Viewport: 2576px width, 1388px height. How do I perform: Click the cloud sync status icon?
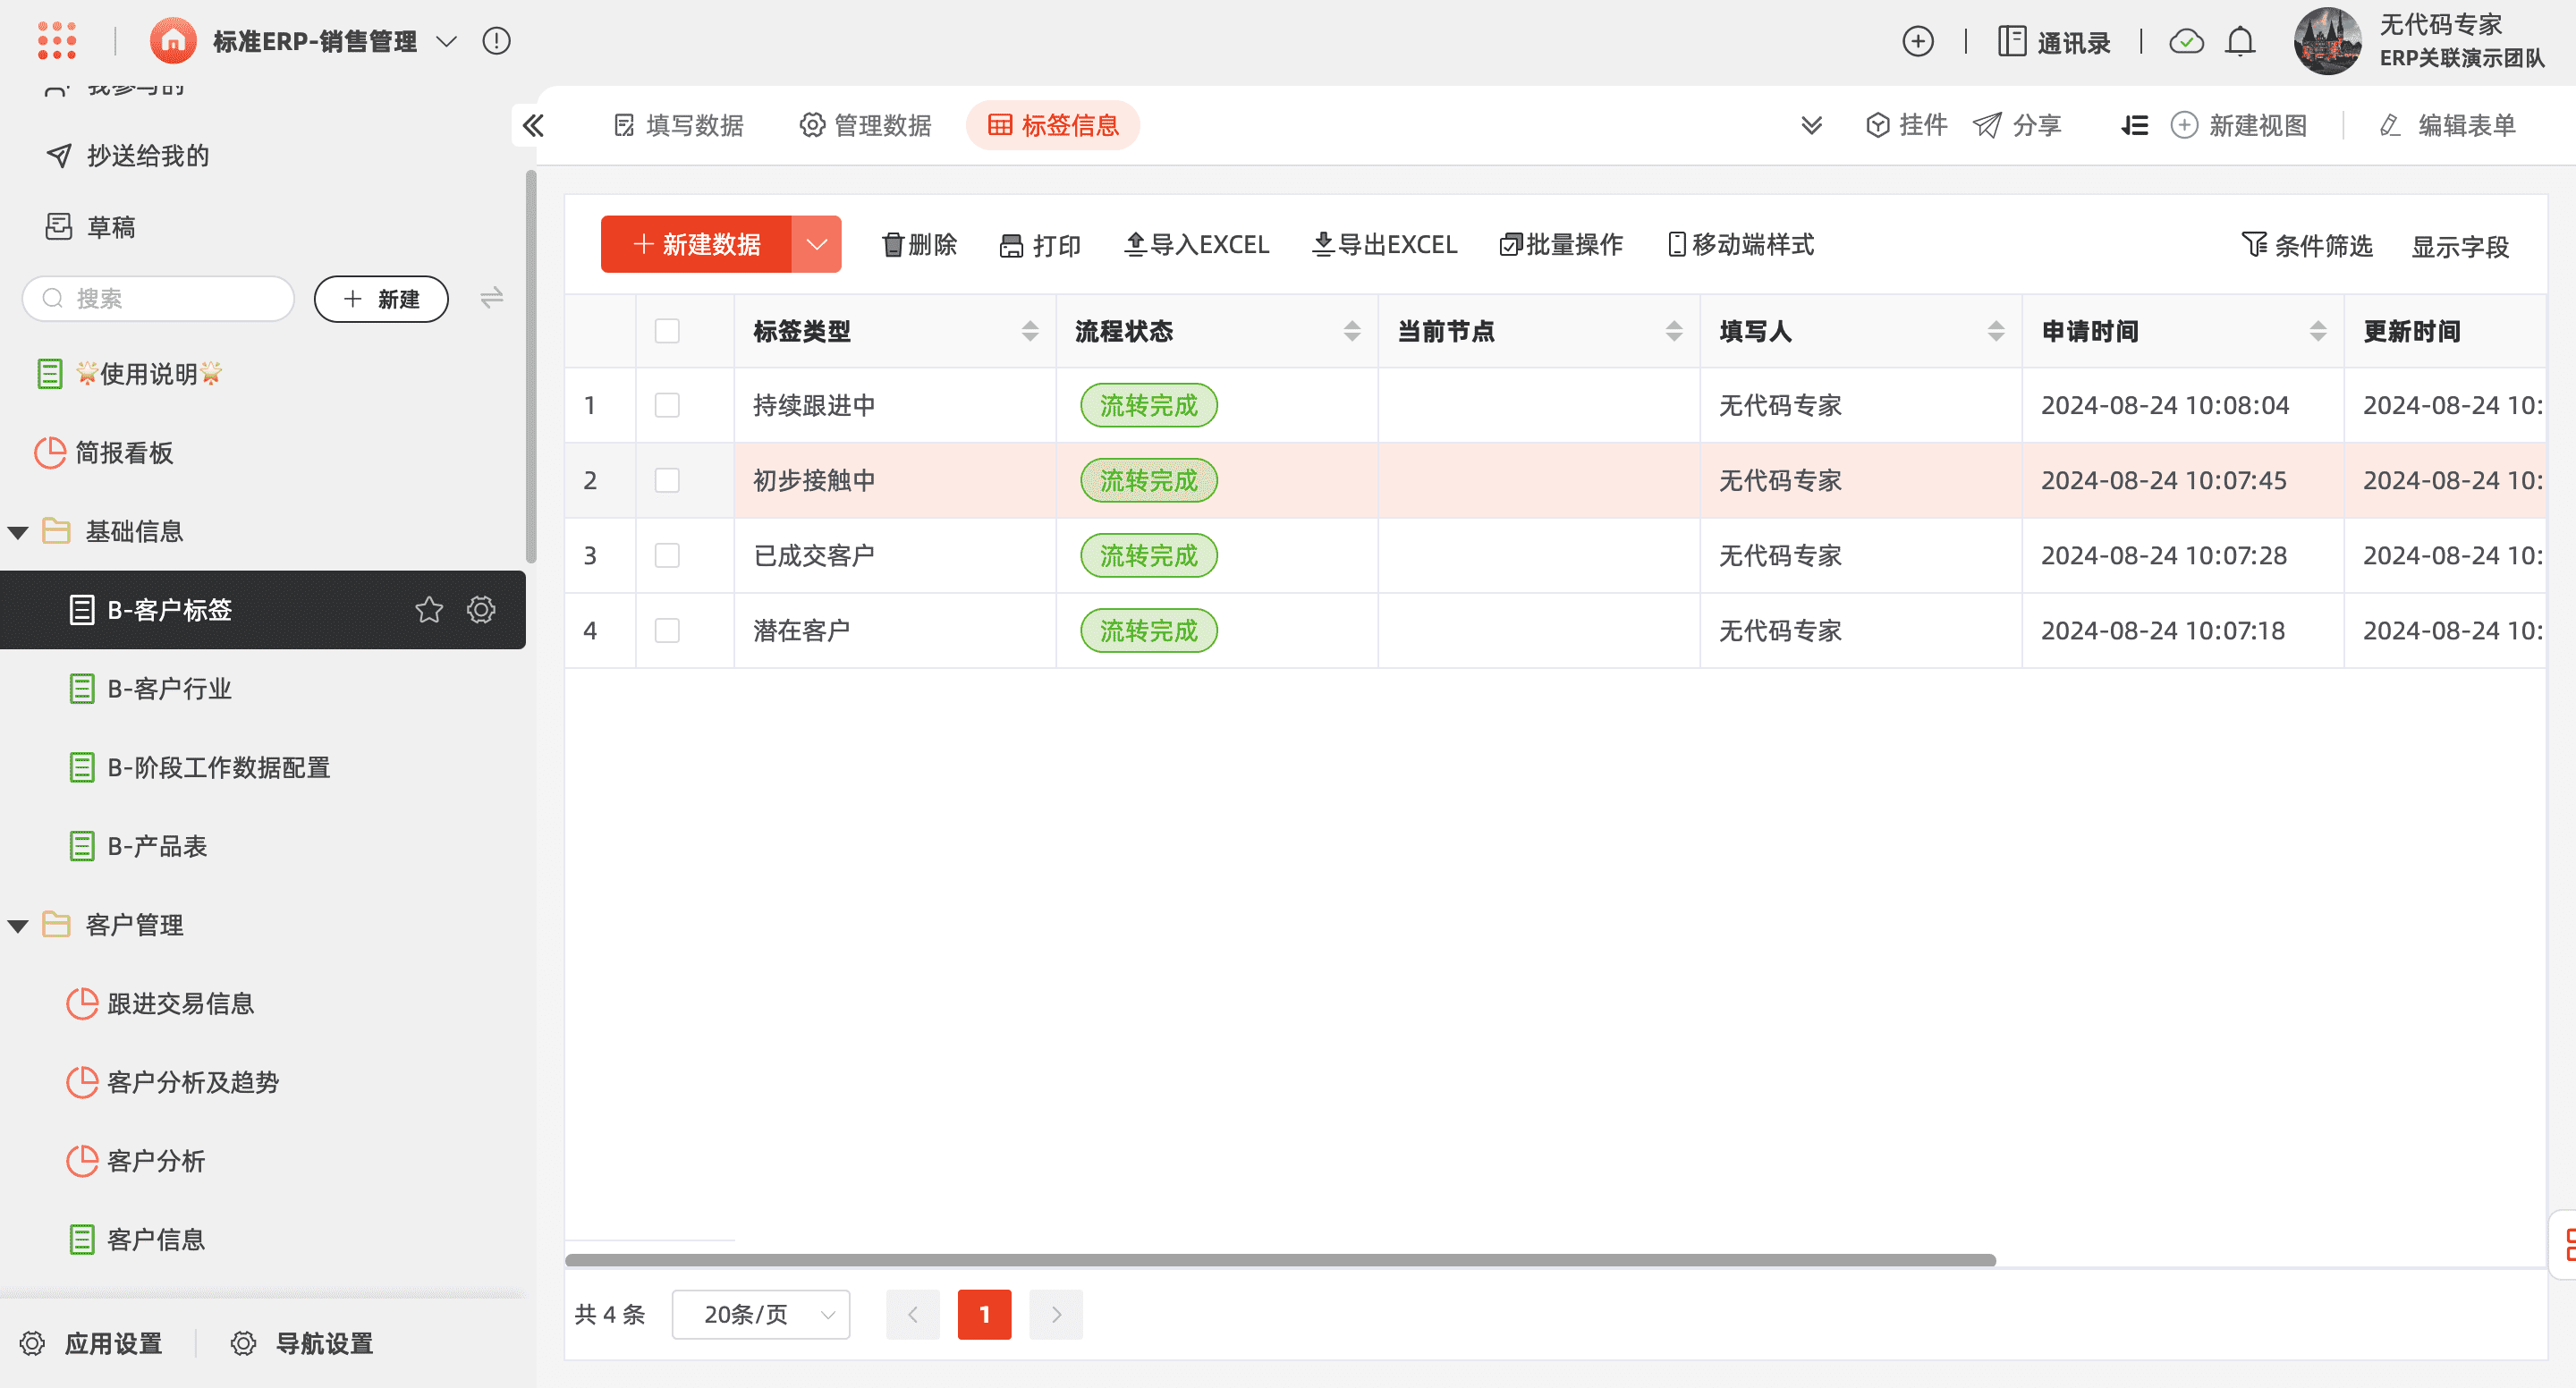tap(2186, 41)
